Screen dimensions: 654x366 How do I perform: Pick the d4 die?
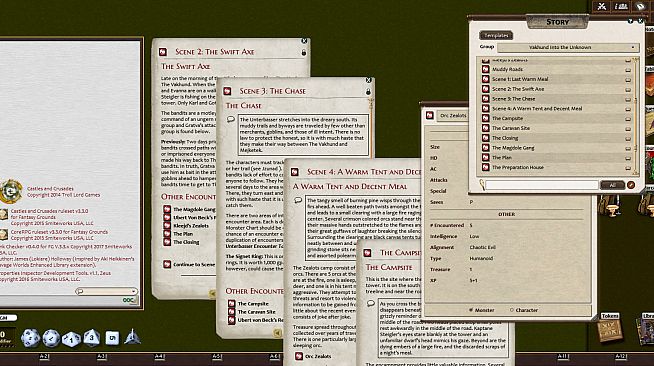click(132, 337)
